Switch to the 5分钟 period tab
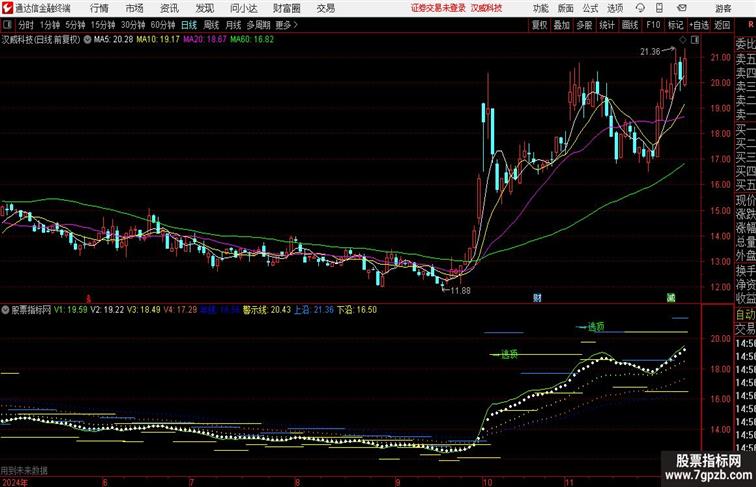The width and height of the screenshot is (756, 487). coord(75,25)
